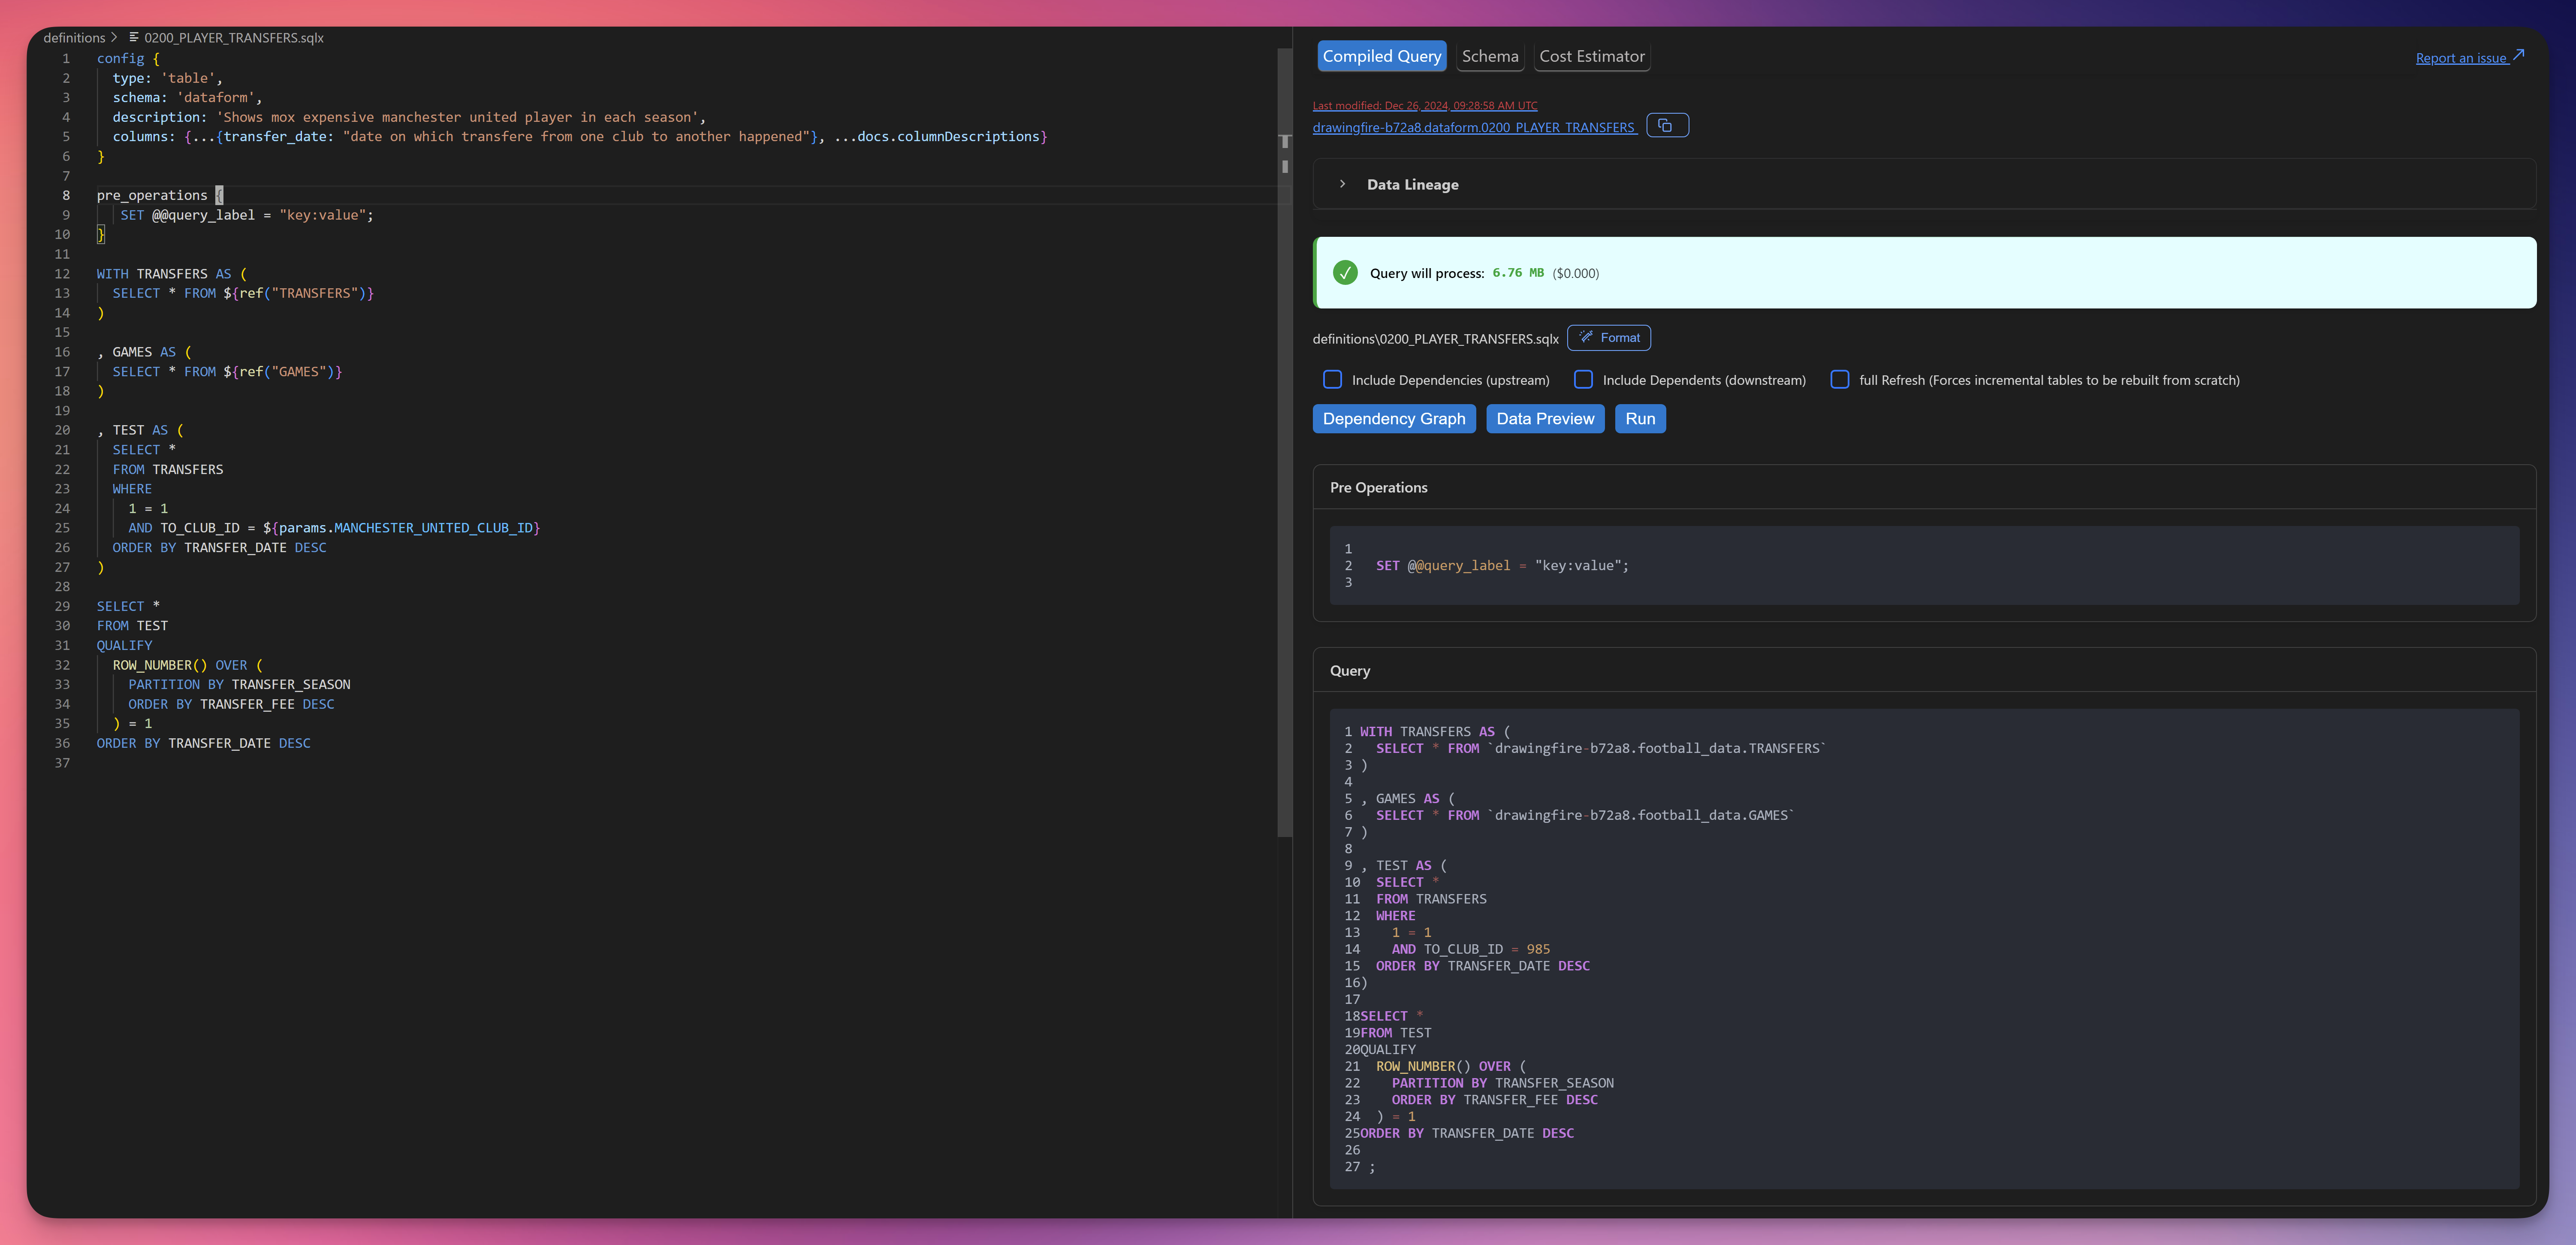
Task: Click the Last modified timestamp link
Action: tap(1424, 105)
